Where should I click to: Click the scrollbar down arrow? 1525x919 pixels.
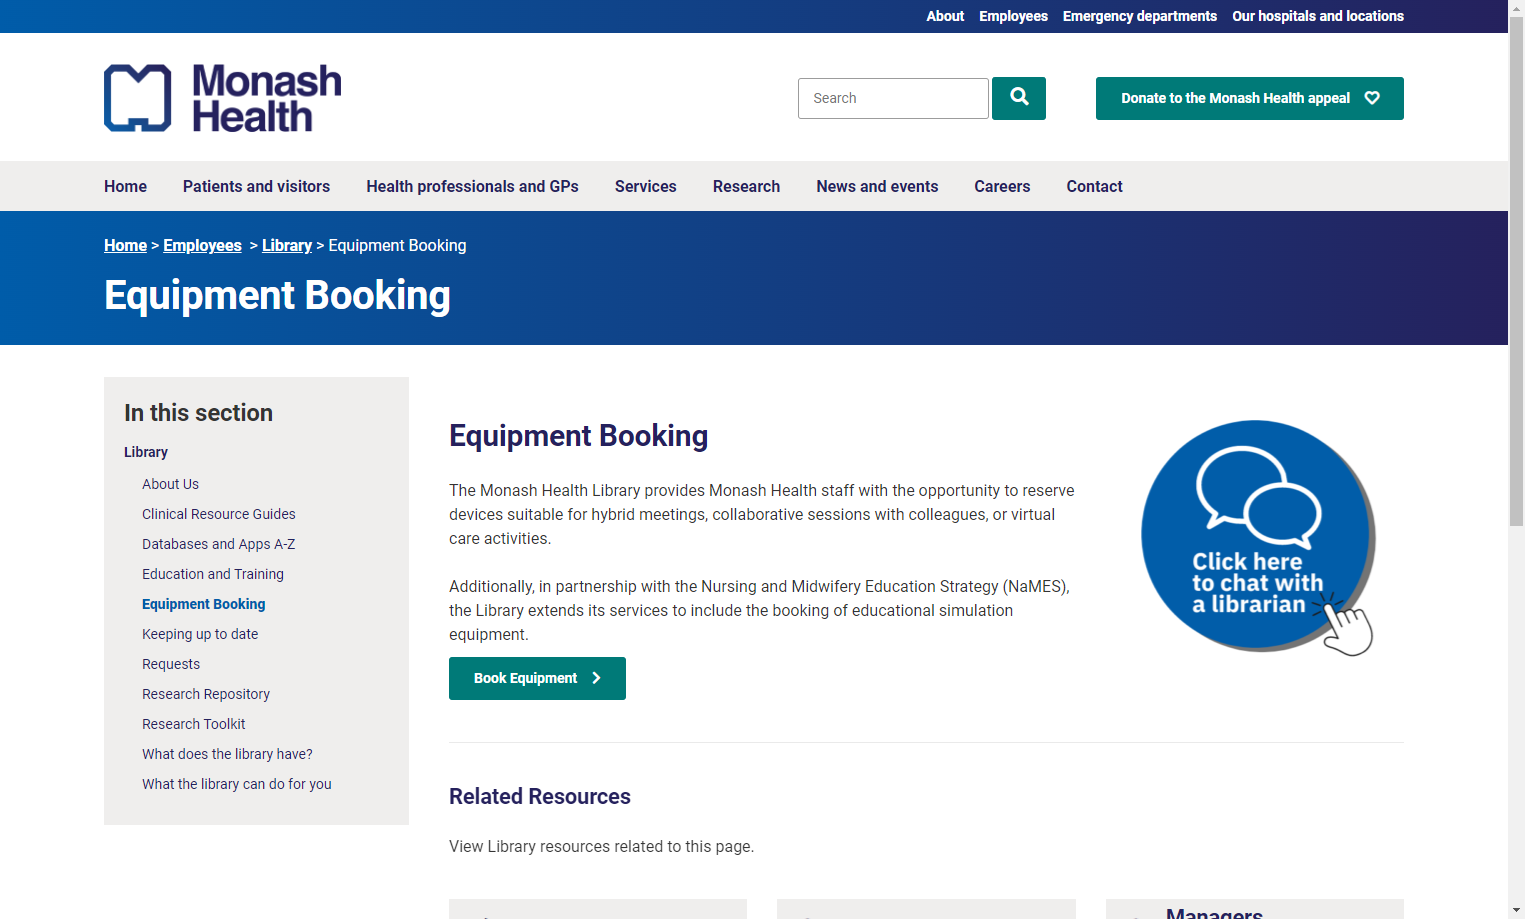point(1516,911)
